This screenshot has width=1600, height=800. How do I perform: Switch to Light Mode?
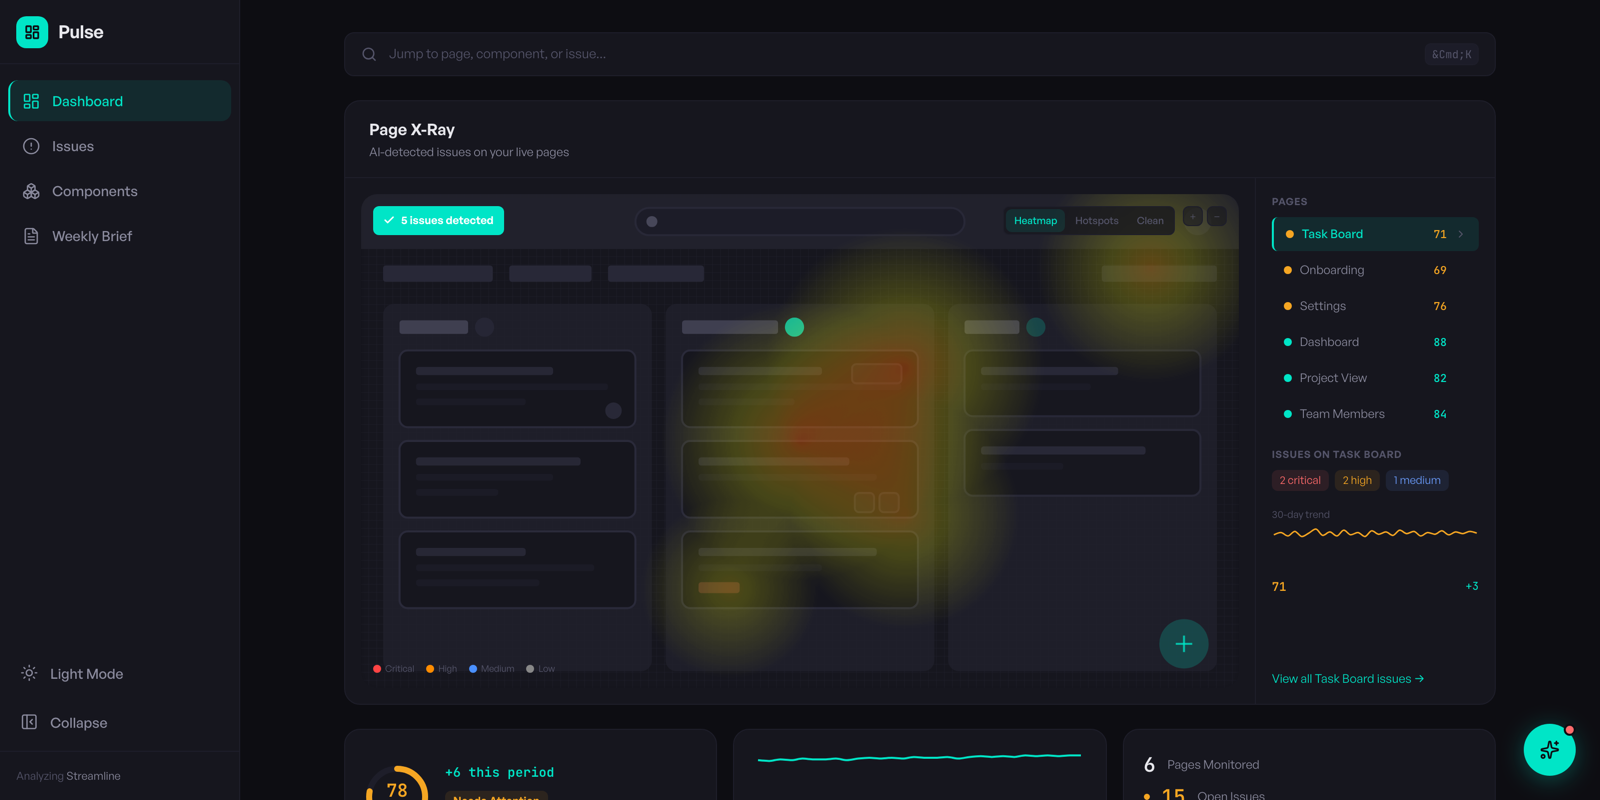click(x=120, y=674)
